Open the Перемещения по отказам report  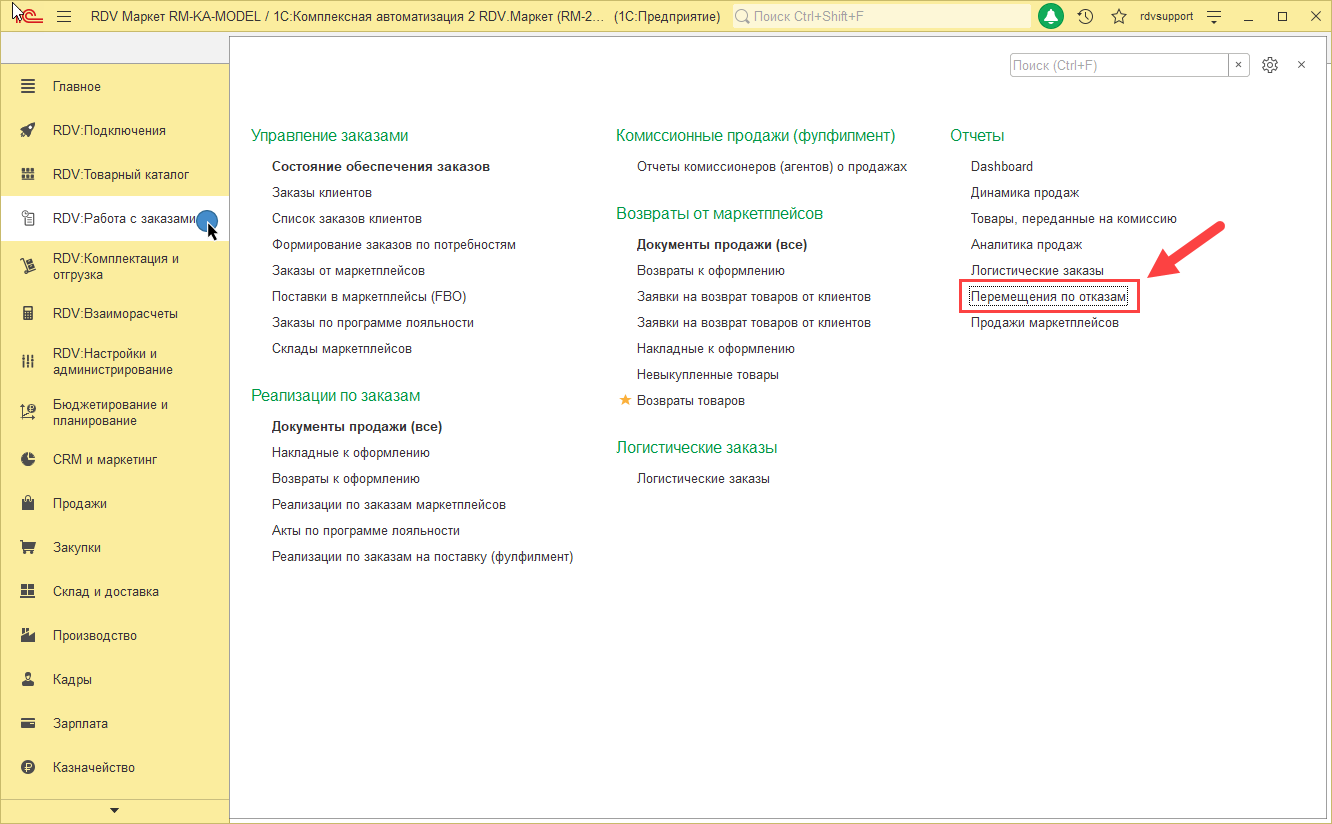coord(1049,297)
